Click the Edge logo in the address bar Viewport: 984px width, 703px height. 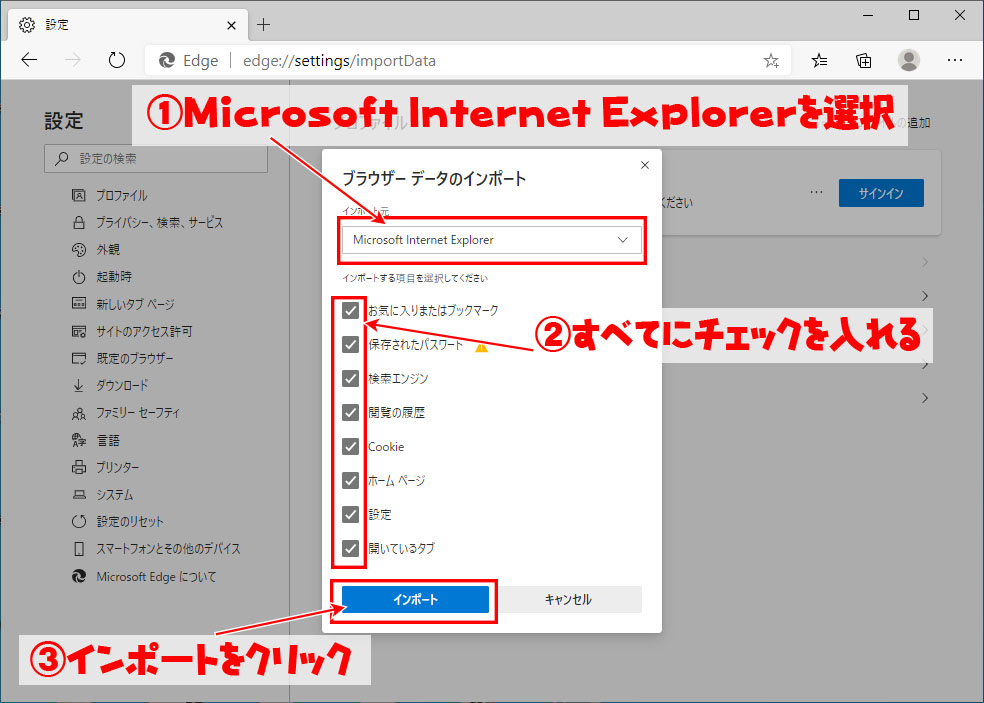167,60
